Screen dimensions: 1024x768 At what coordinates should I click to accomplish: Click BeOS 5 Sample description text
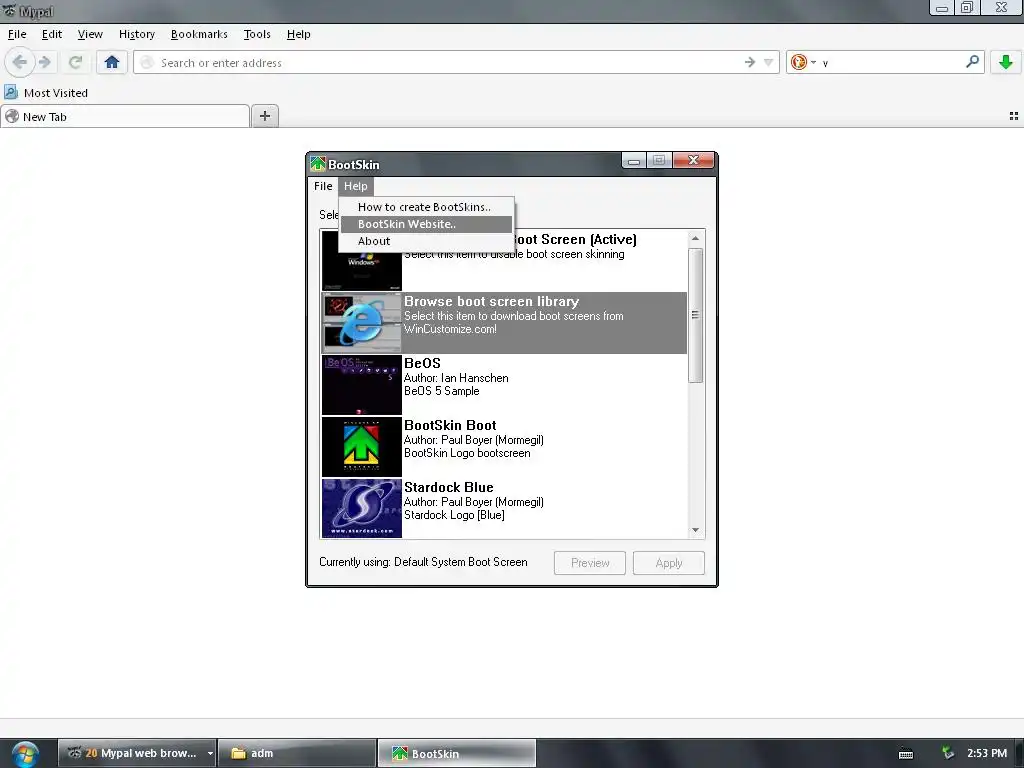click(441, 391)
